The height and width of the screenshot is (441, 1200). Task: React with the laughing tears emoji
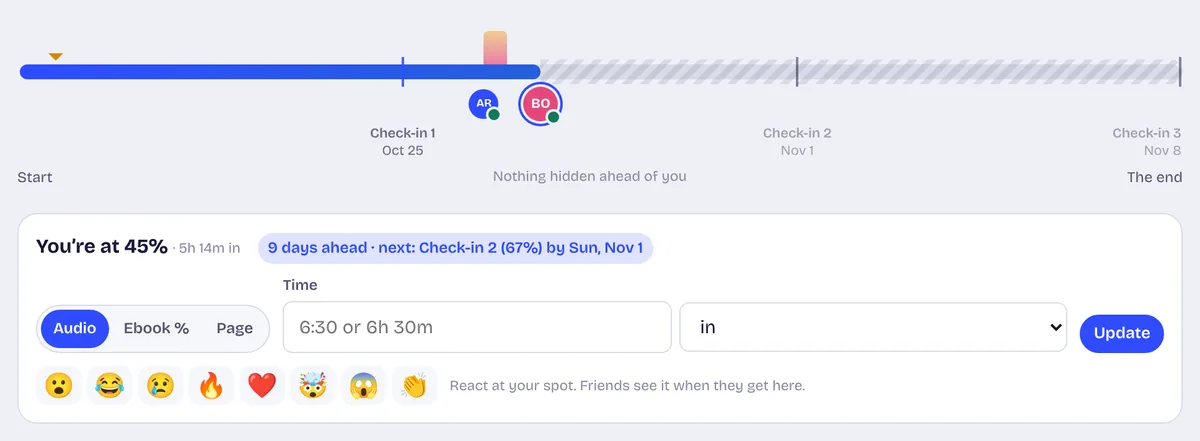[110, 385]
